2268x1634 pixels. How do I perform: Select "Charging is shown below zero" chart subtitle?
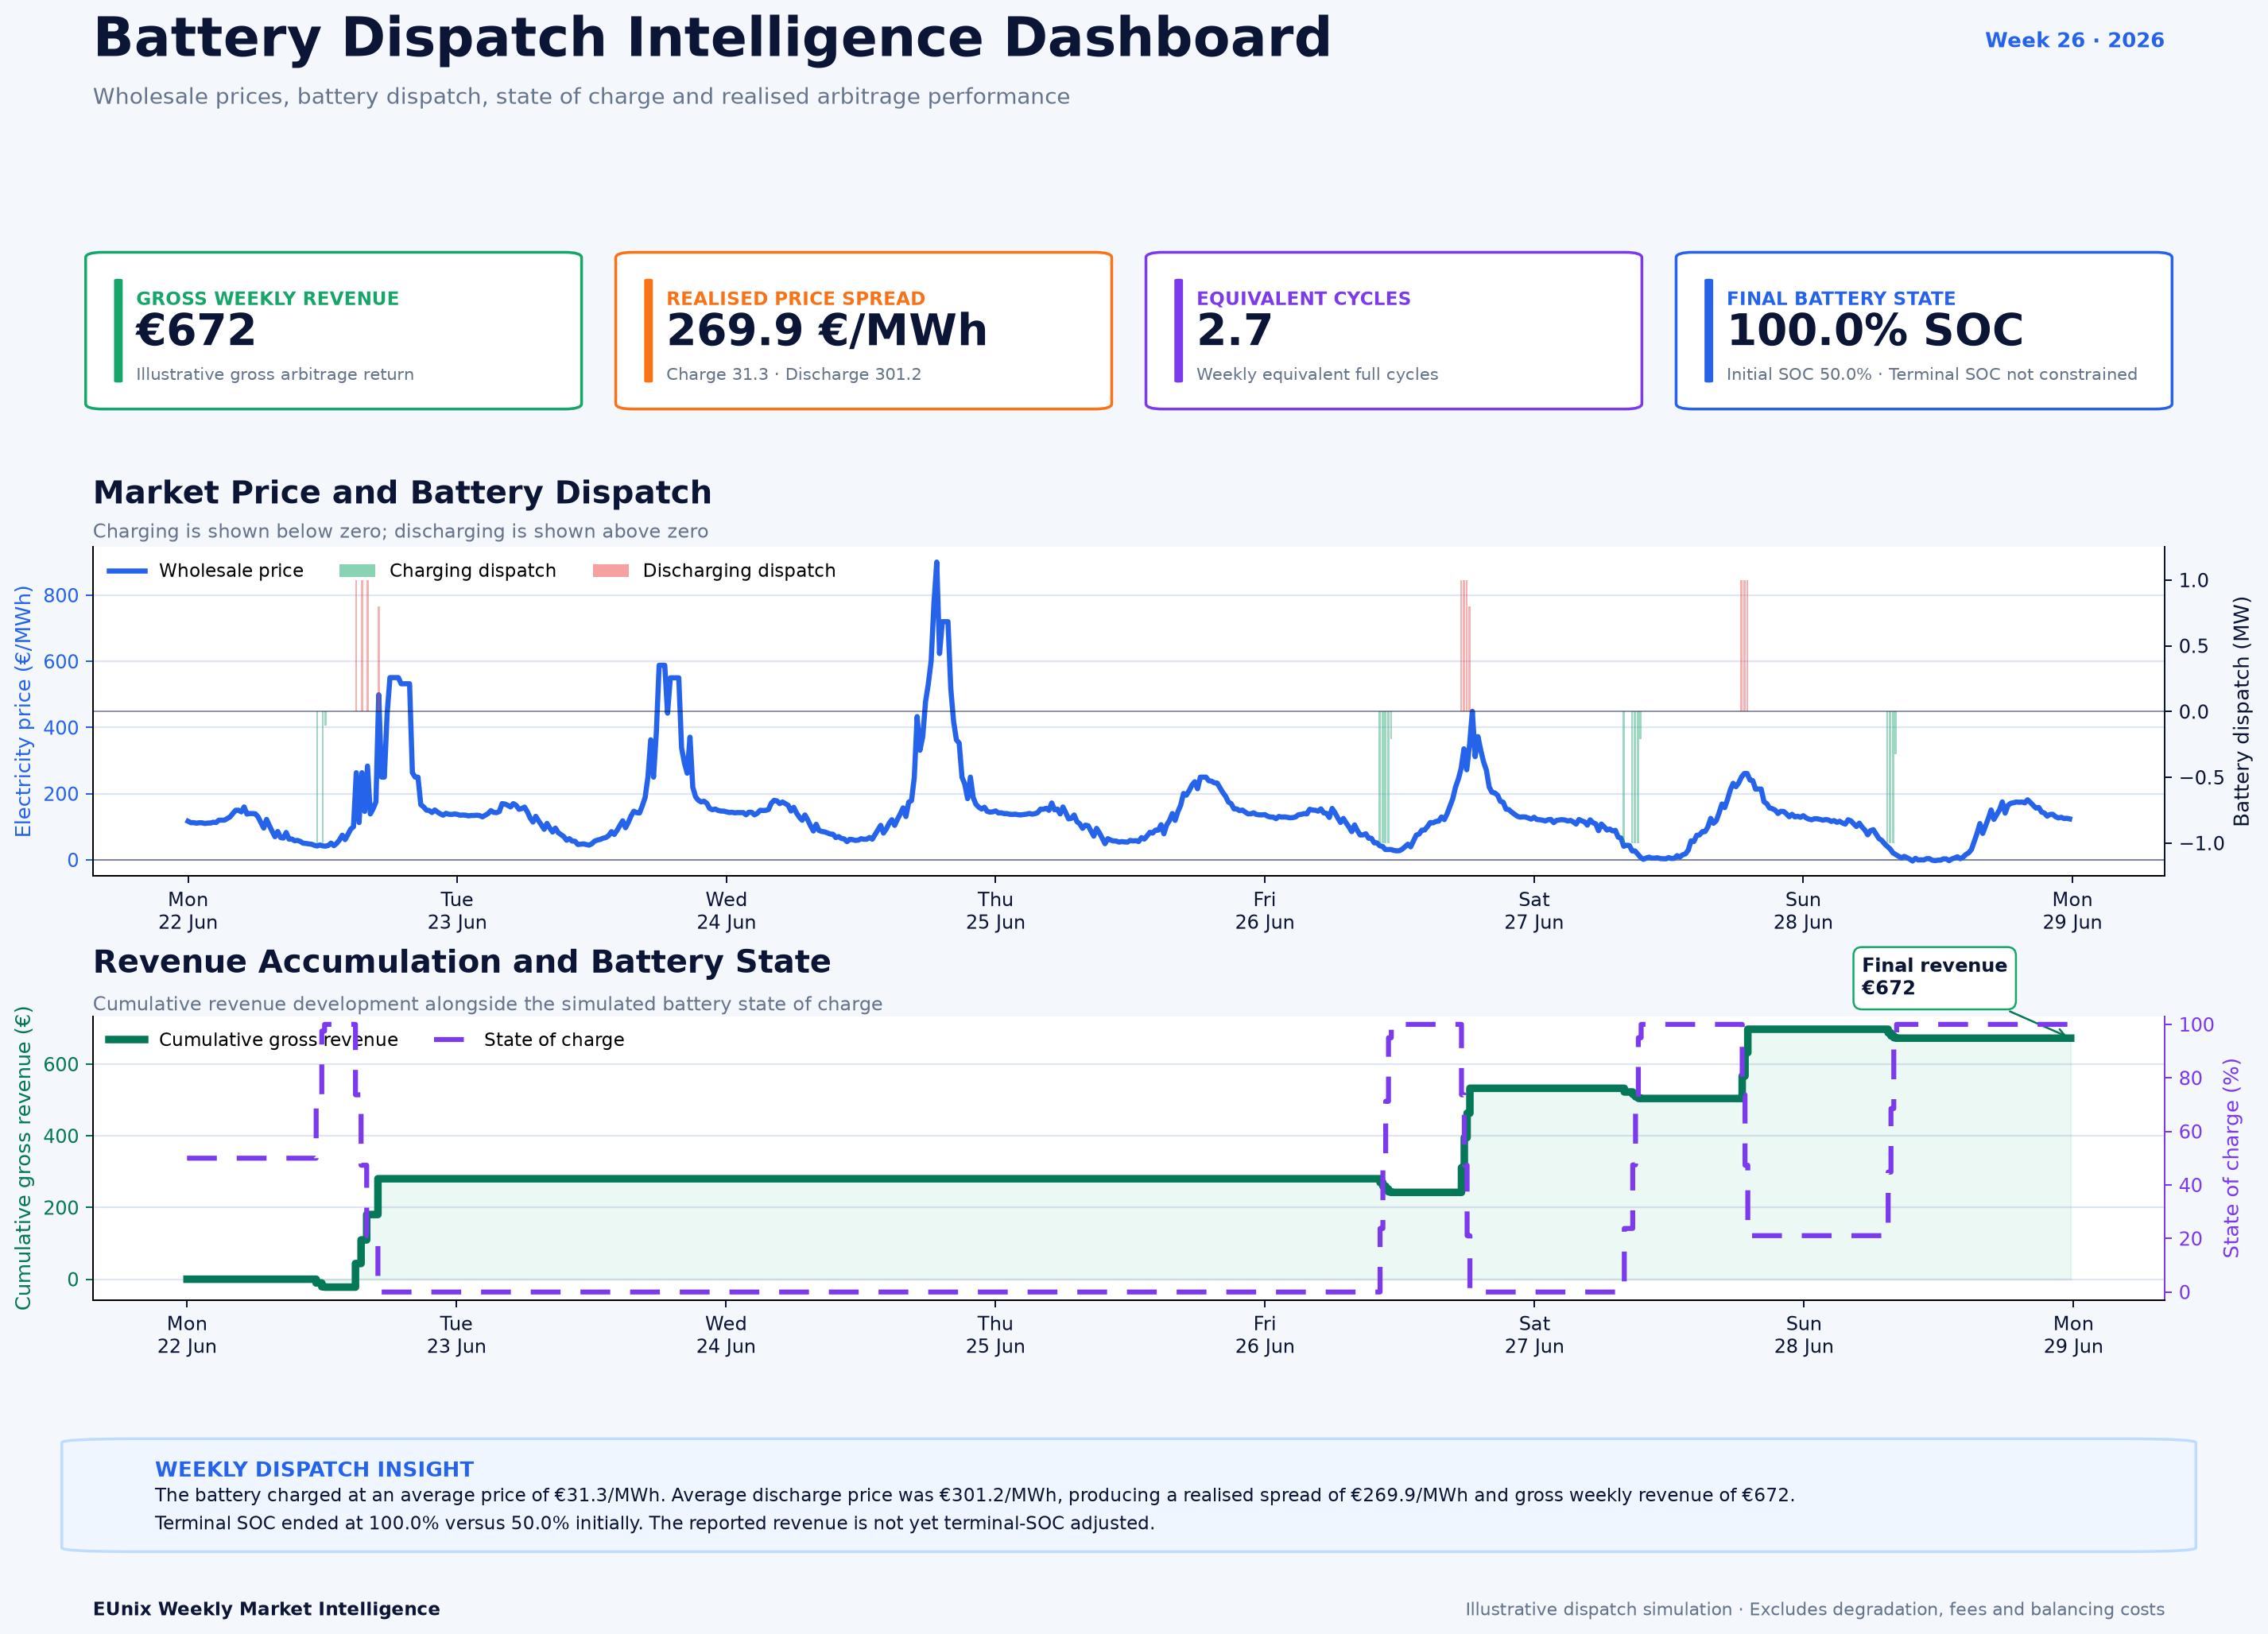click(400, 532)
